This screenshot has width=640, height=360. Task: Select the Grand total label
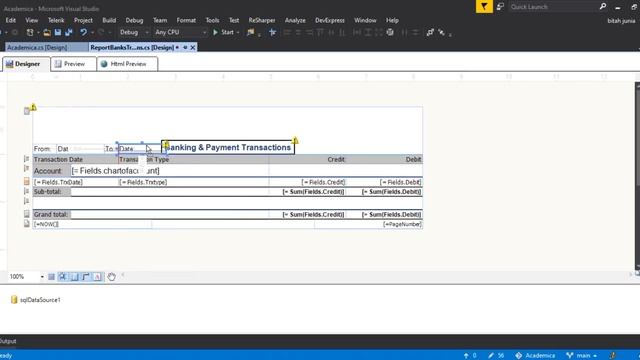click(x=51, y=214)
